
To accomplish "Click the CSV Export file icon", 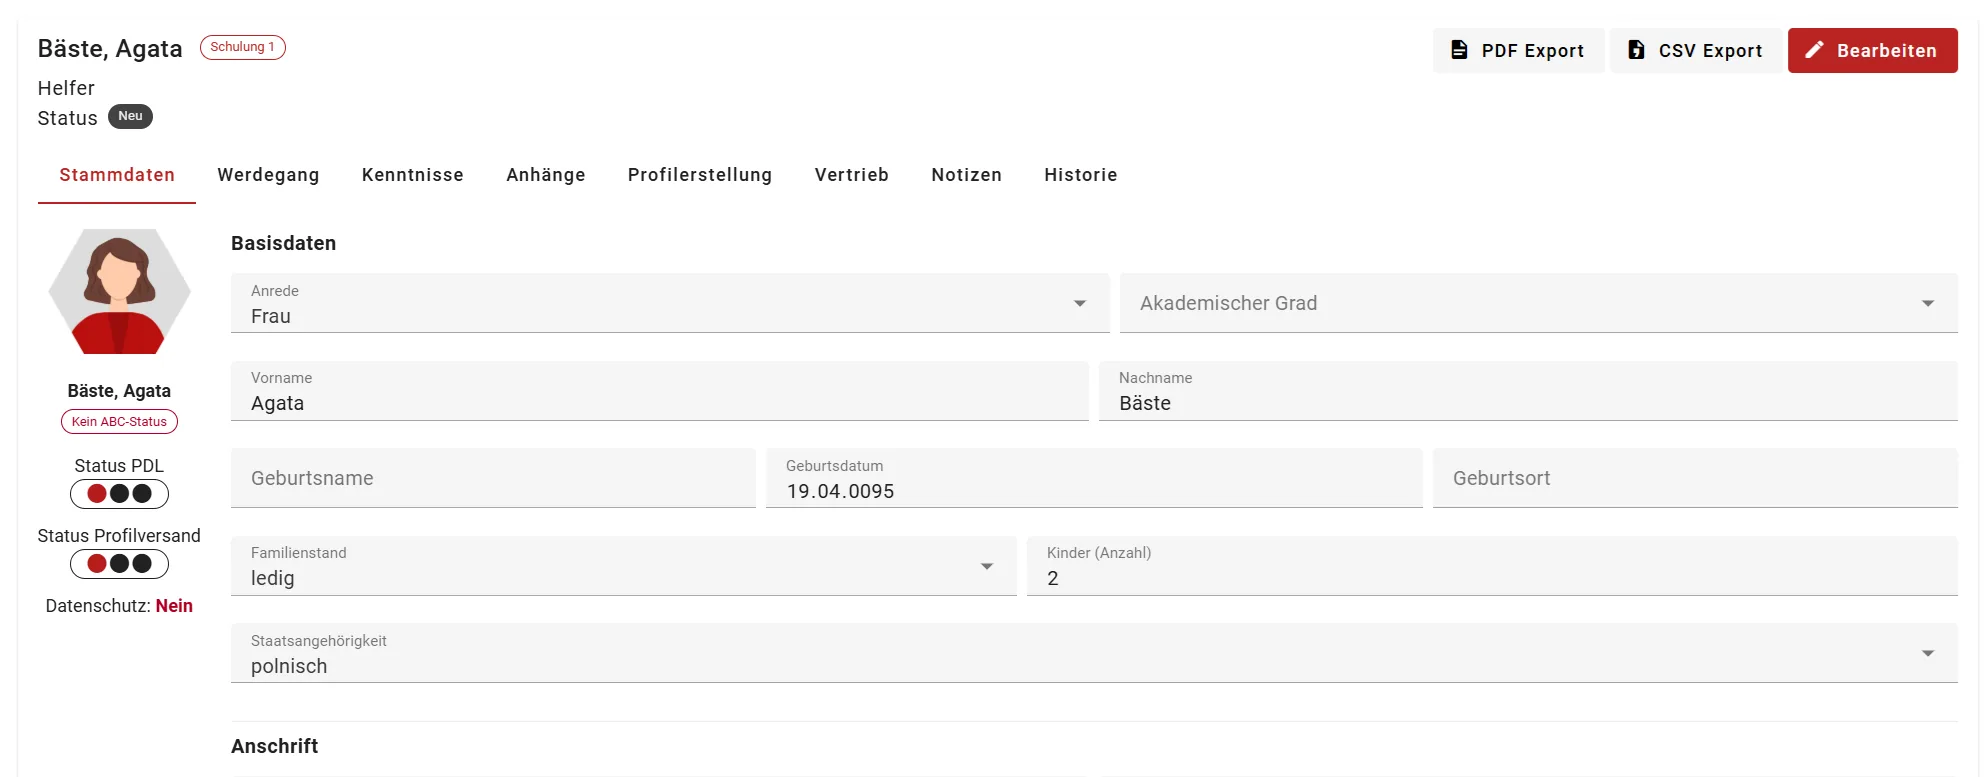I will pos(1636,50).
